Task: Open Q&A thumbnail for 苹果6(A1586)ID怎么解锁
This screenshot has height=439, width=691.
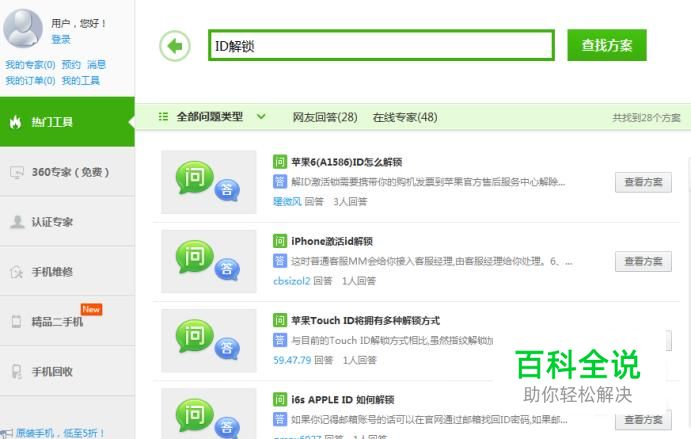Action: pyautogui.click(x=209, y=182)
